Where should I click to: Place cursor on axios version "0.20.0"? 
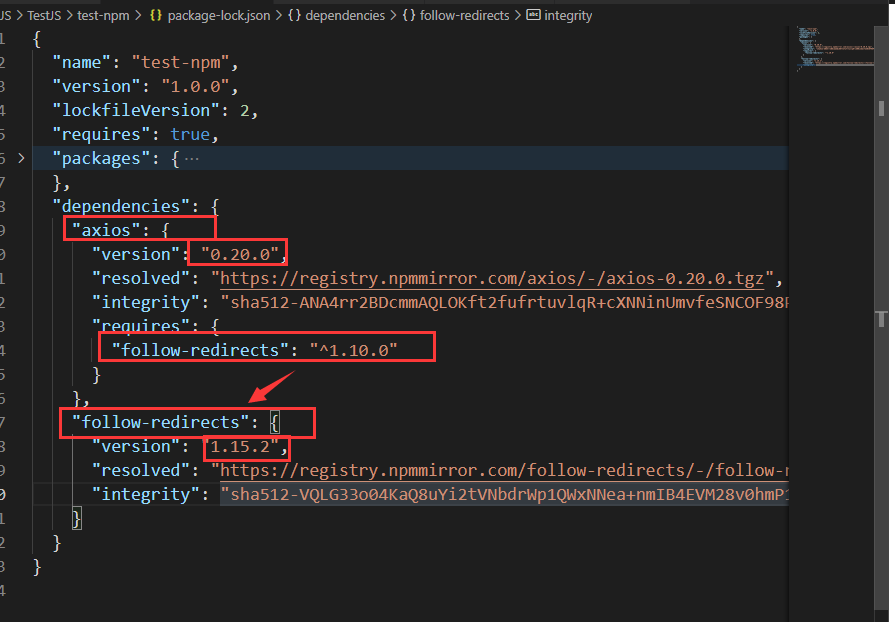244,254
